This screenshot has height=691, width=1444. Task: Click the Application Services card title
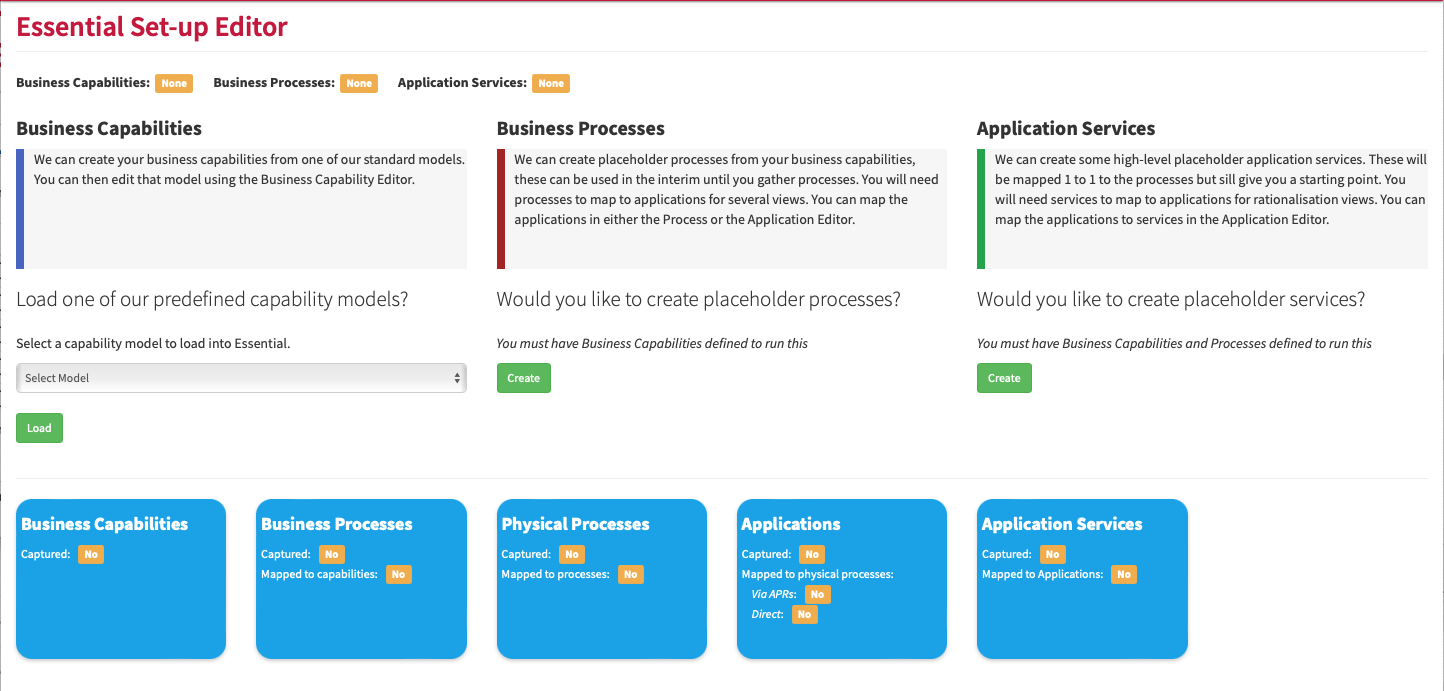point(1062,524)
